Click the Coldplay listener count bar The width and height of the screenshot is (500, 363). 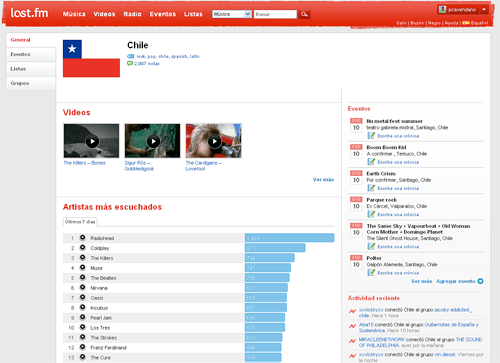coord(275,248)
